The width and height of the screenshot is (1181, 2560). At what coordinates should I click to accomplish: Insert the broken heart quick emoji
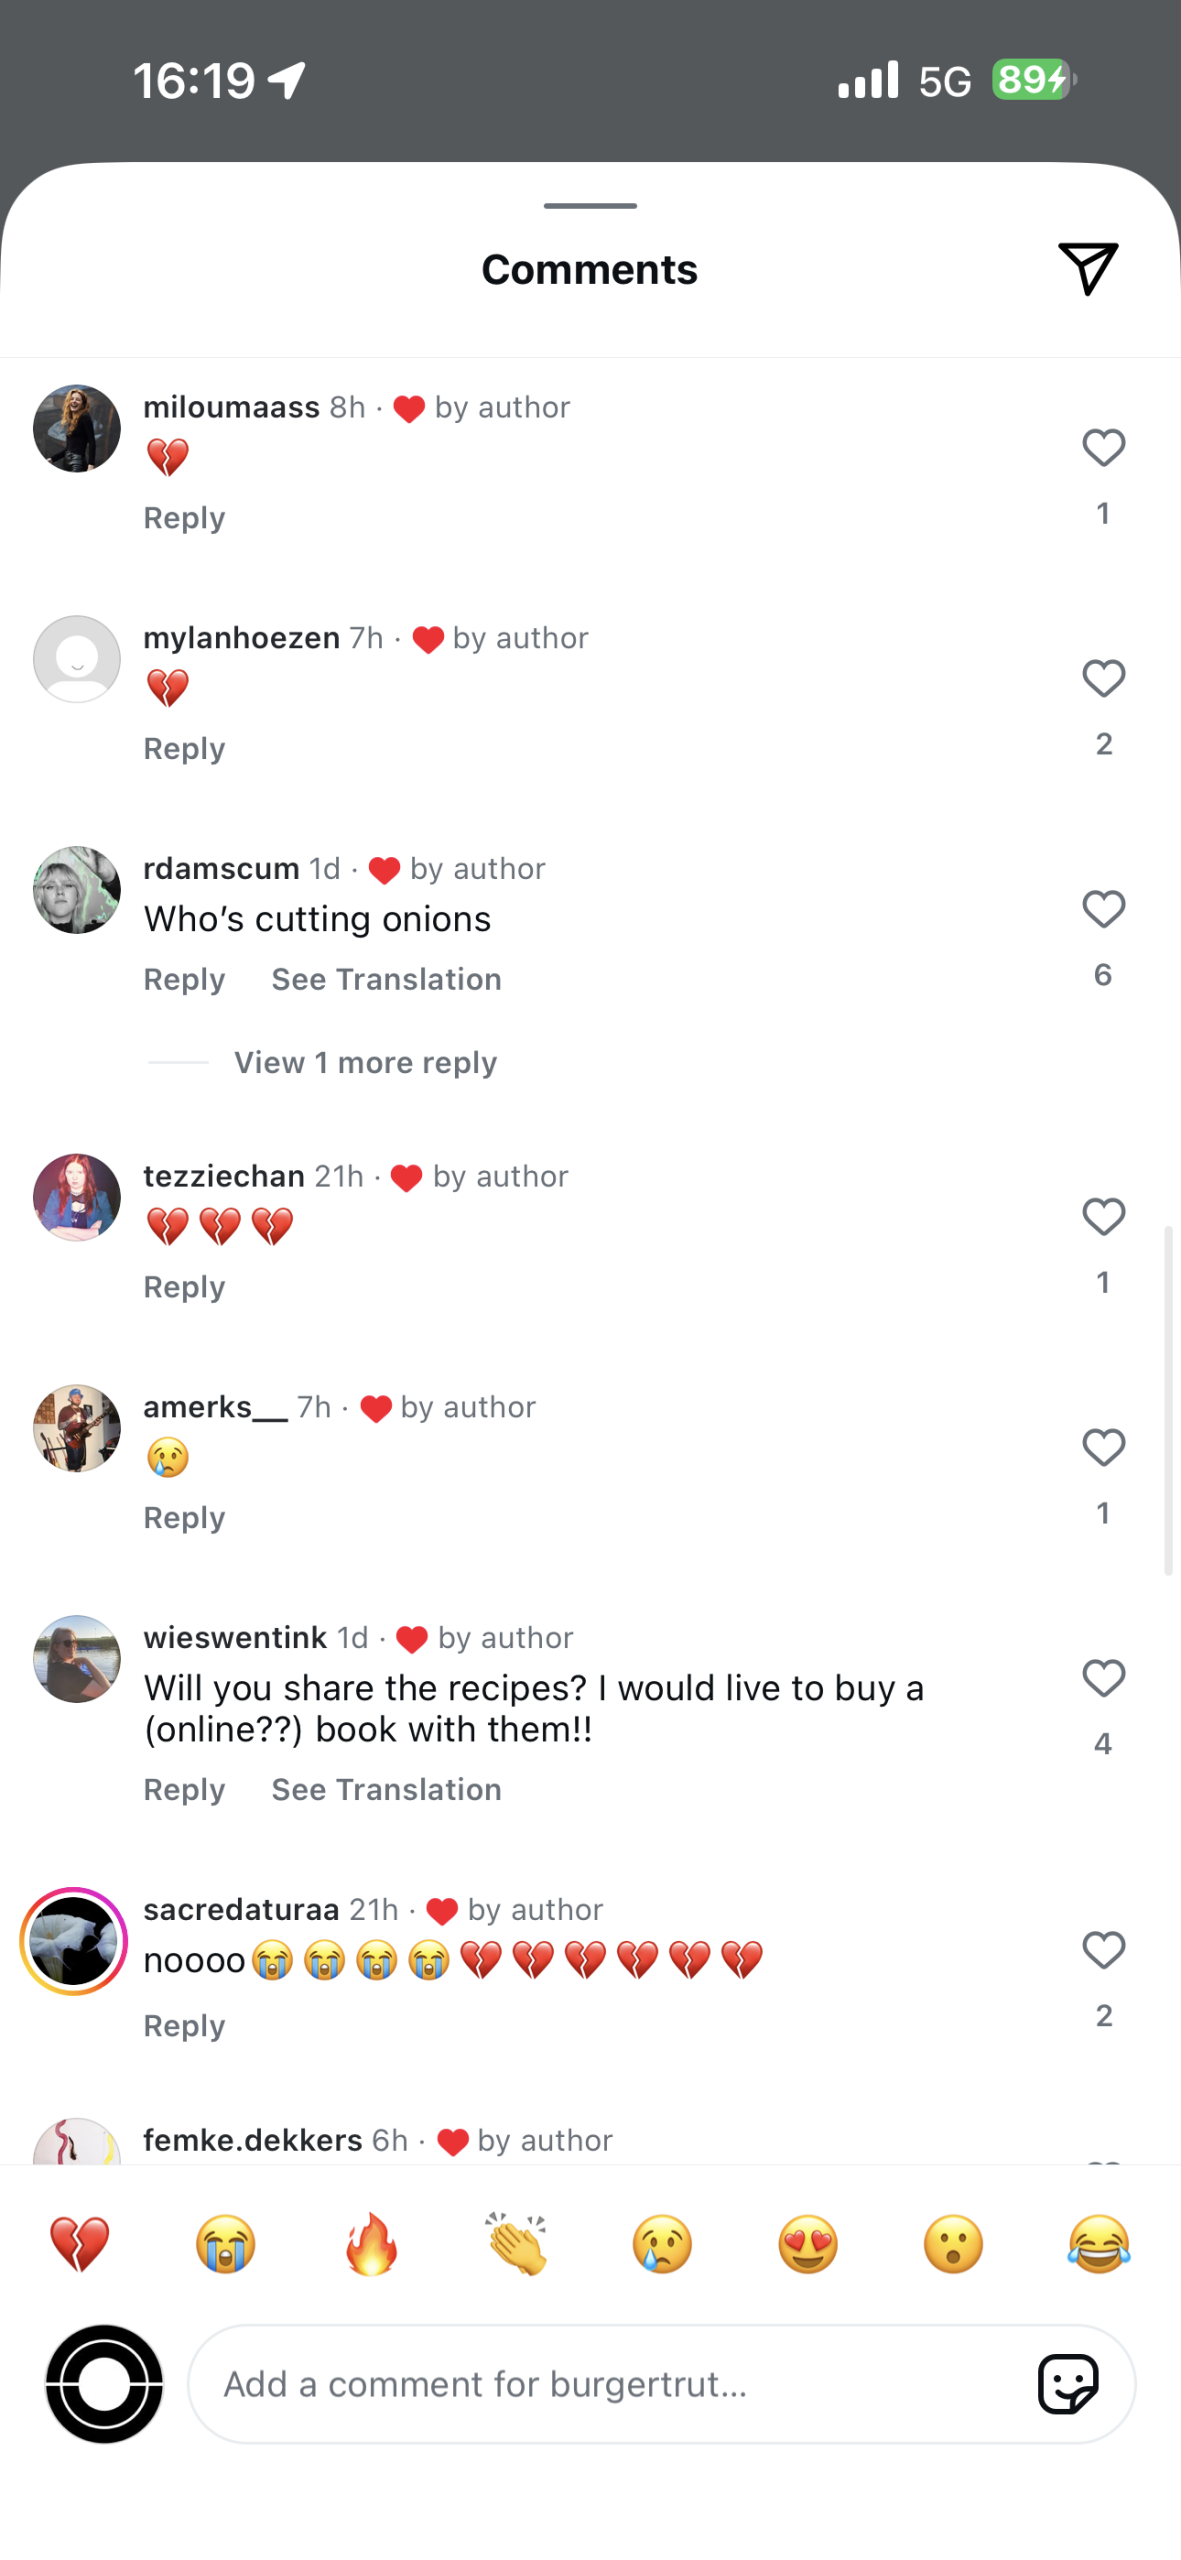80,2243
